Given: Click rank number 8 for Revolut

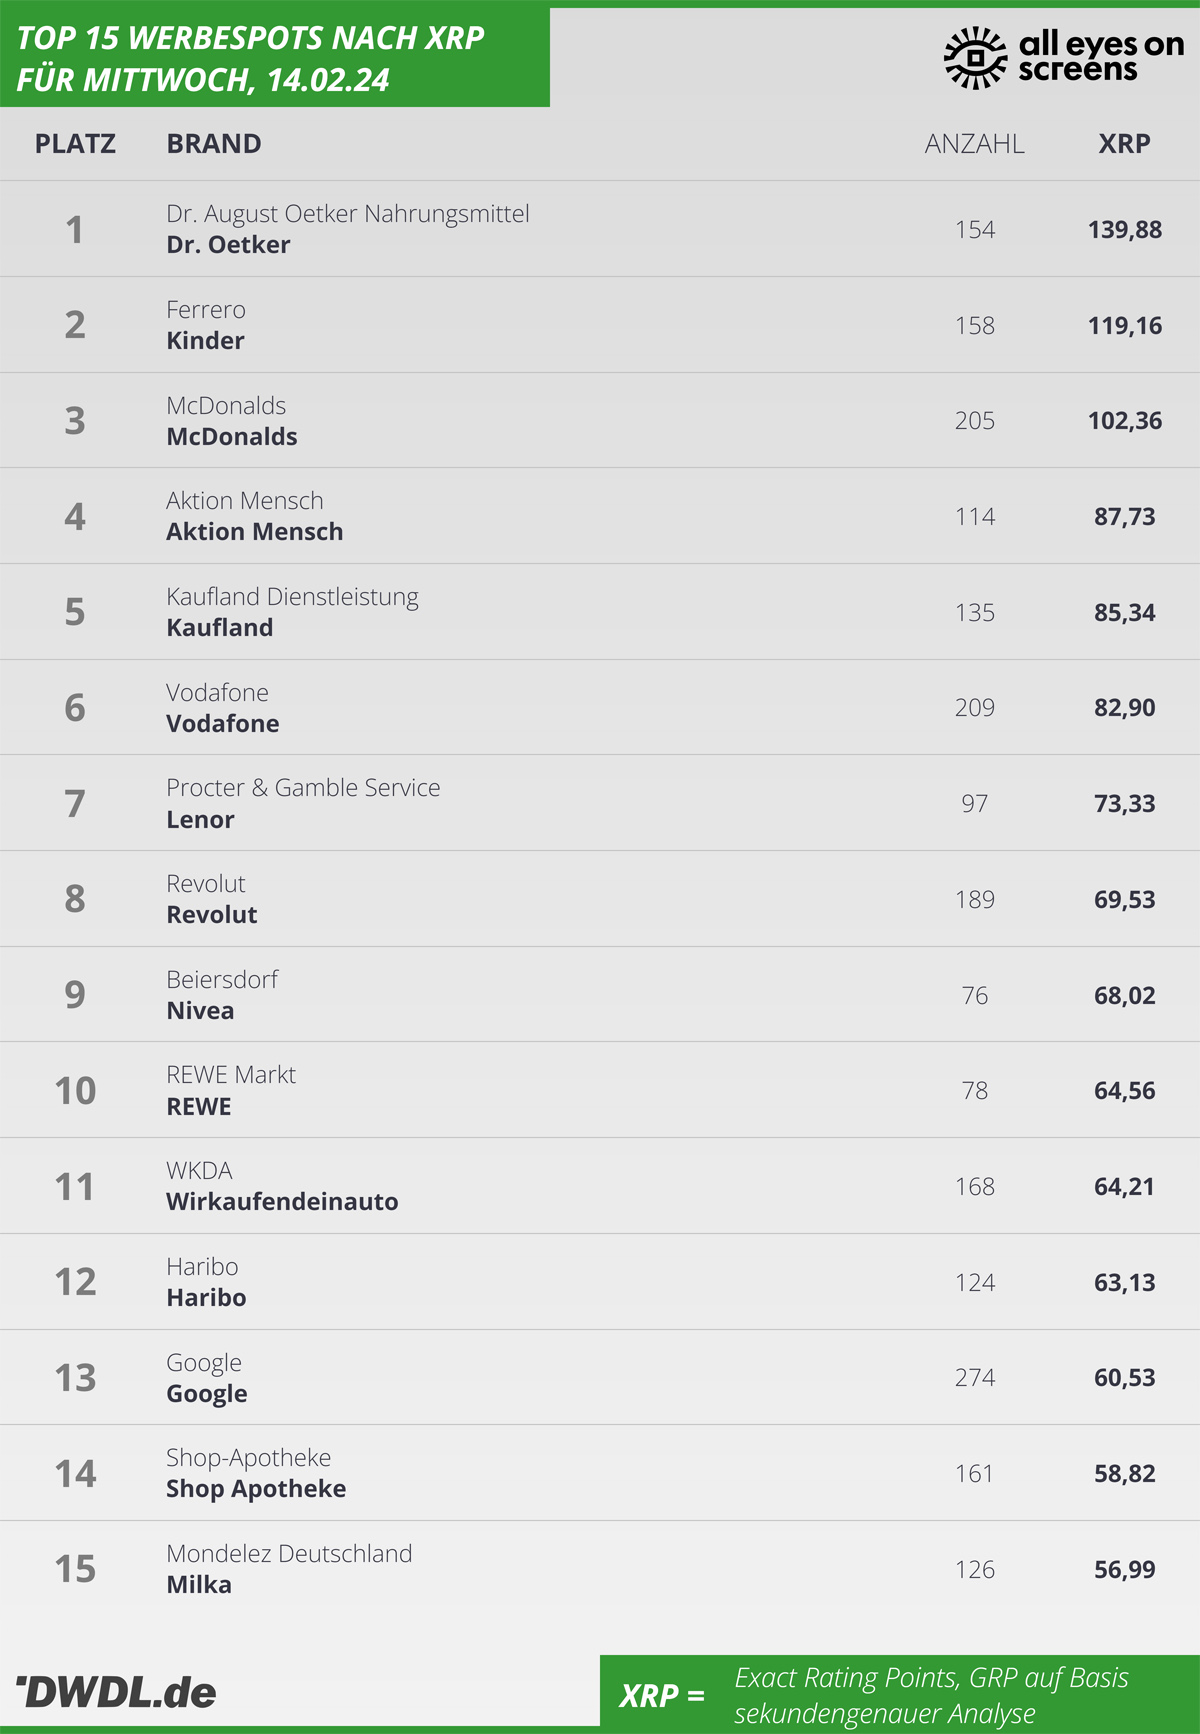Looking at the screenshot, I should (75, 899).
